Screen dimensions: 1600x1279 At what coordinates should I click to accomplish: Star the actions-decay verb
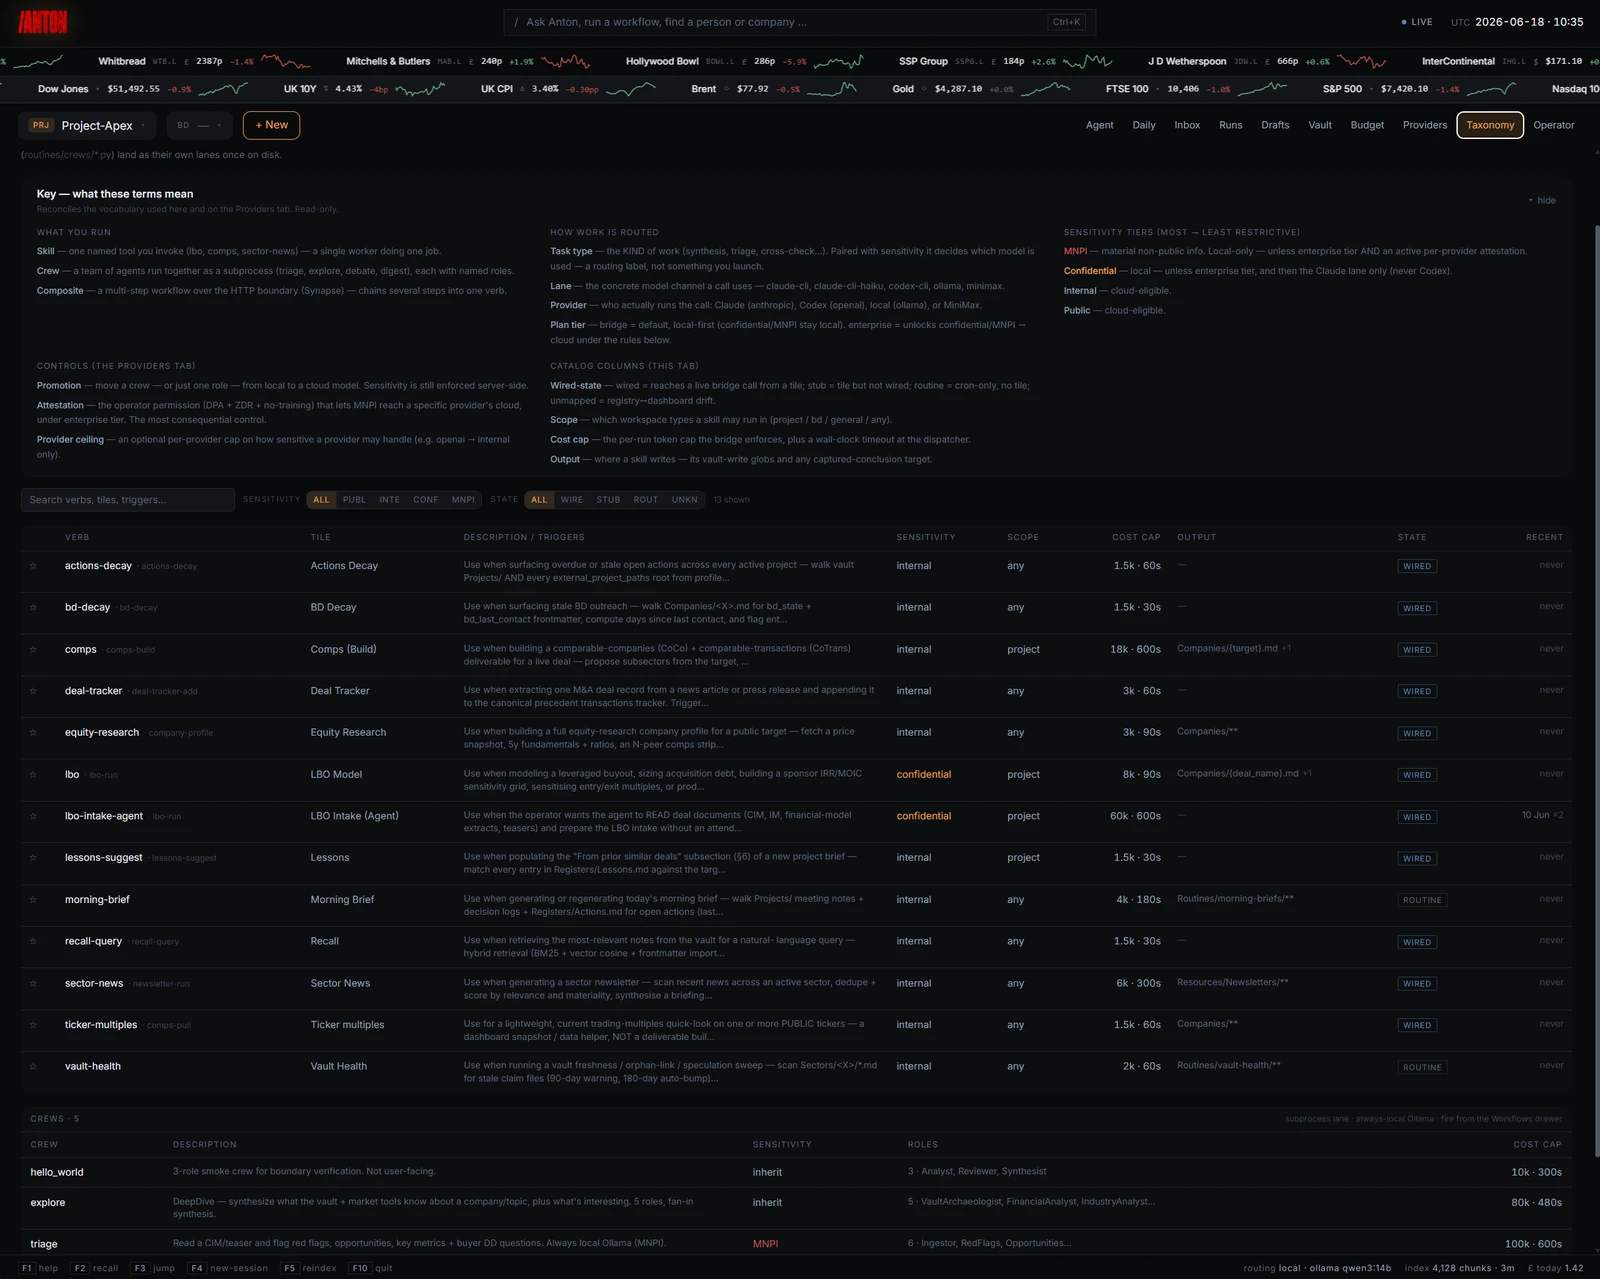click(x=33, y=566)
